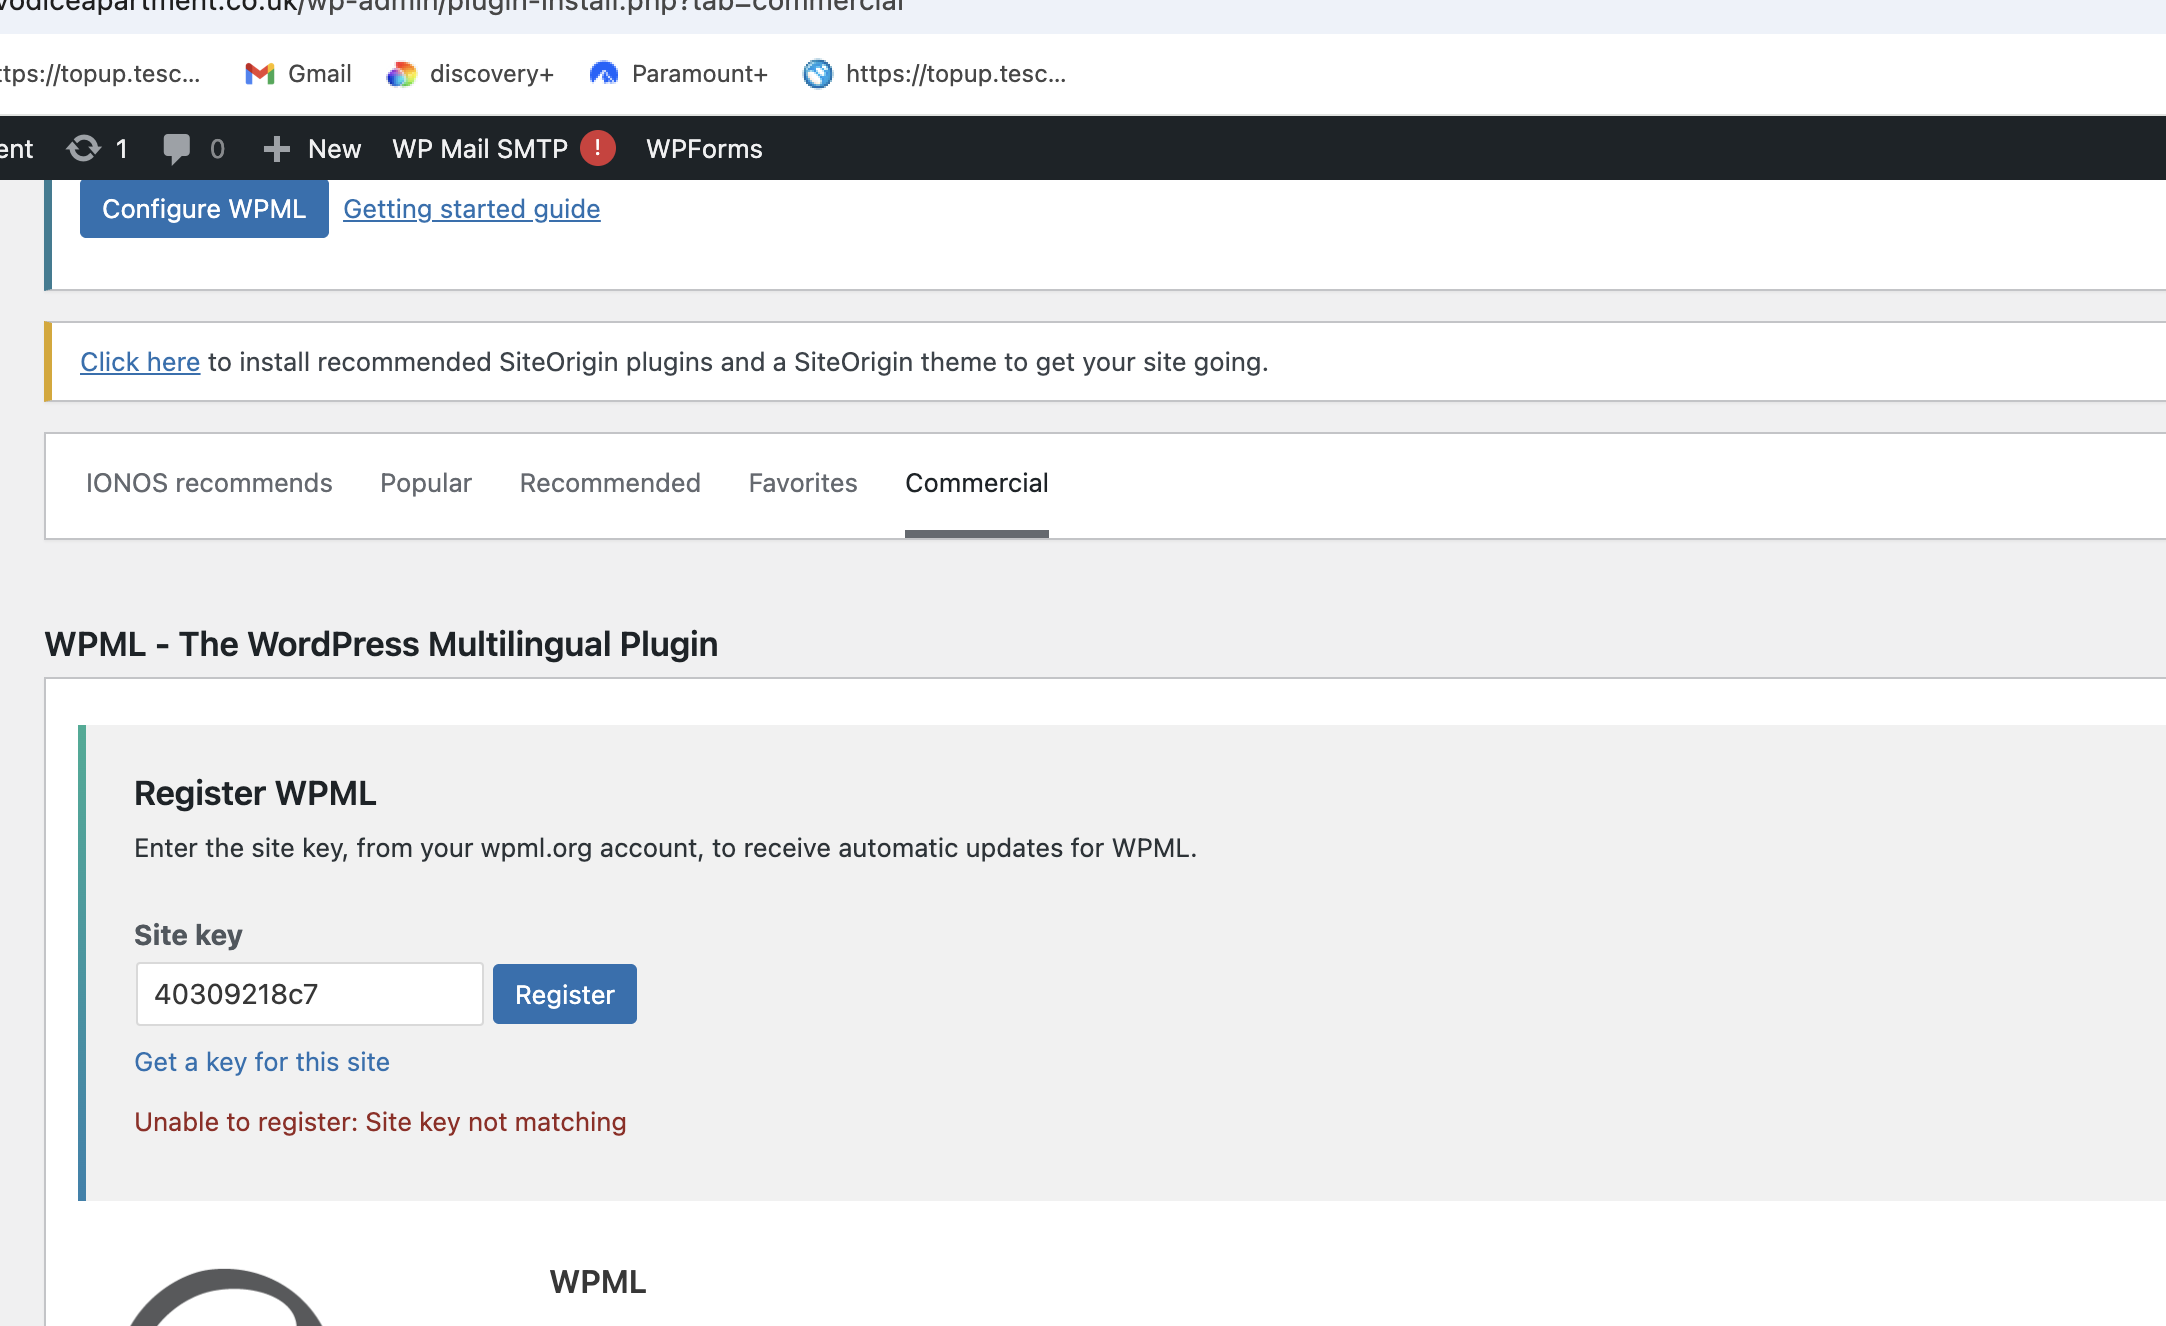This screenshot has height=1326, width=2166.
Task: Switch to the Favorites tab
Action: pyautogui.click(x=803, y=483)
